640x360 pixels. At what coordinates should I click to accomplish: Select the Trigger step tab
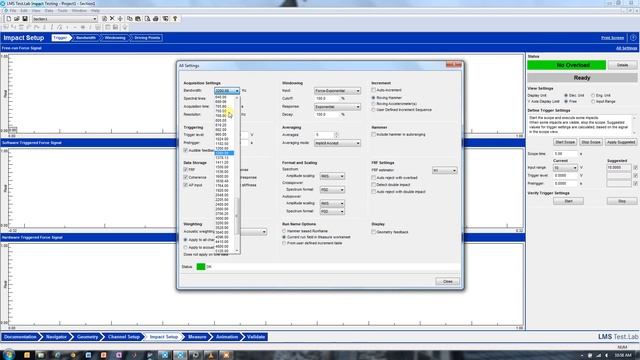(x=60, y=38)
